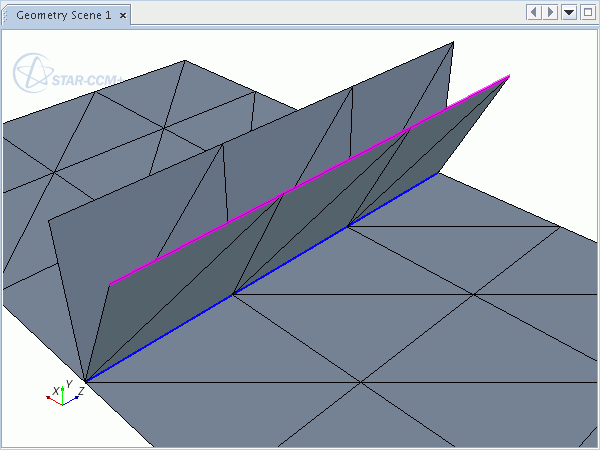The image size is (600, 450).
Task: Click the red X axis of the triad
Action: [54, 398]
